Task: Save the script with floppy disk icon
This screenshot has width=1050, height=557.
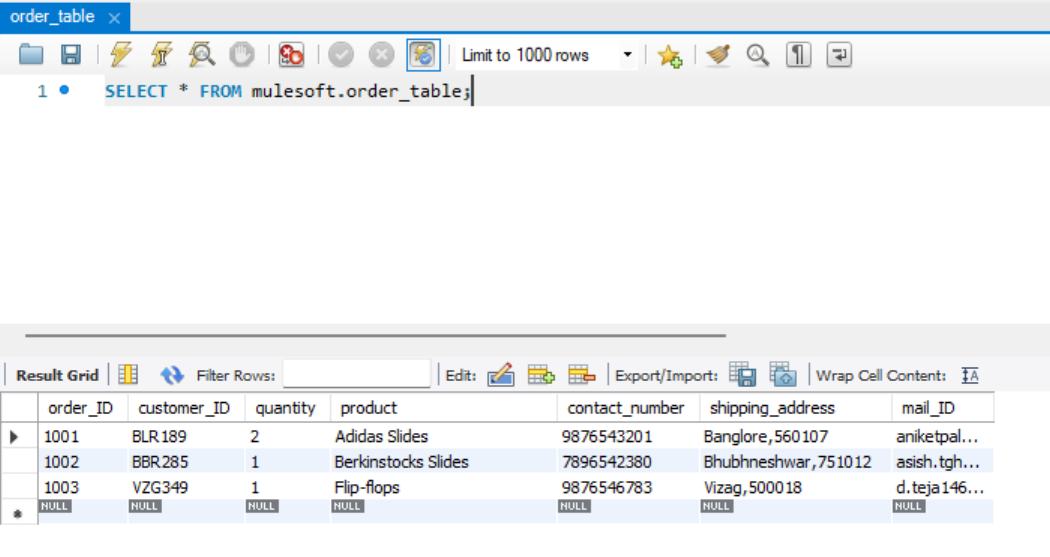Action: (x=71, y=55)
